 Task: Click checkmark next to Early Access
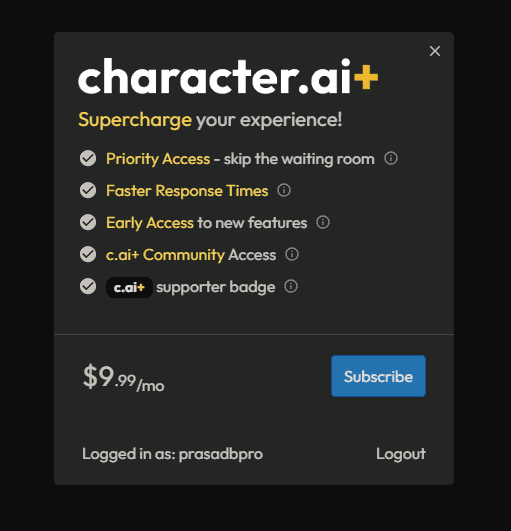point(88,222)
